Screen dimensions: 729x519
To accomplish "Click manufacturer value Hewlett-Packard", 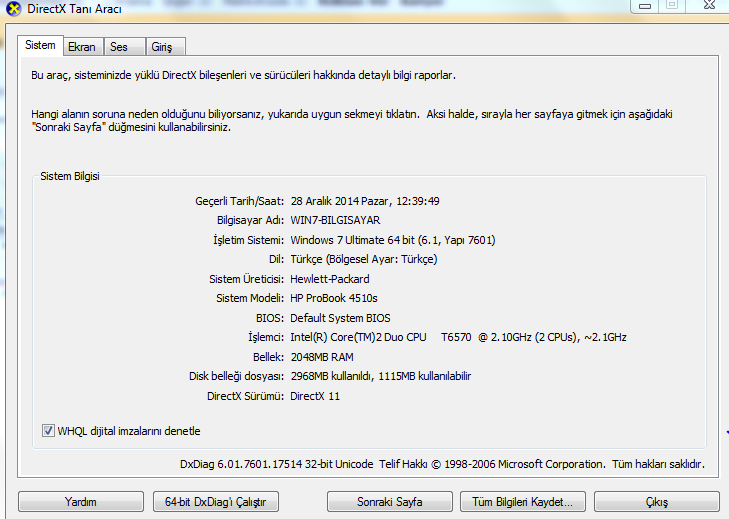I will coord(330,279).
